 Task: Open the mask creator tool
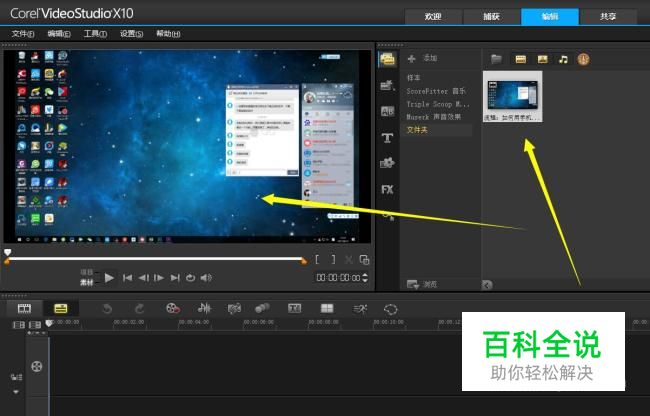390,309
